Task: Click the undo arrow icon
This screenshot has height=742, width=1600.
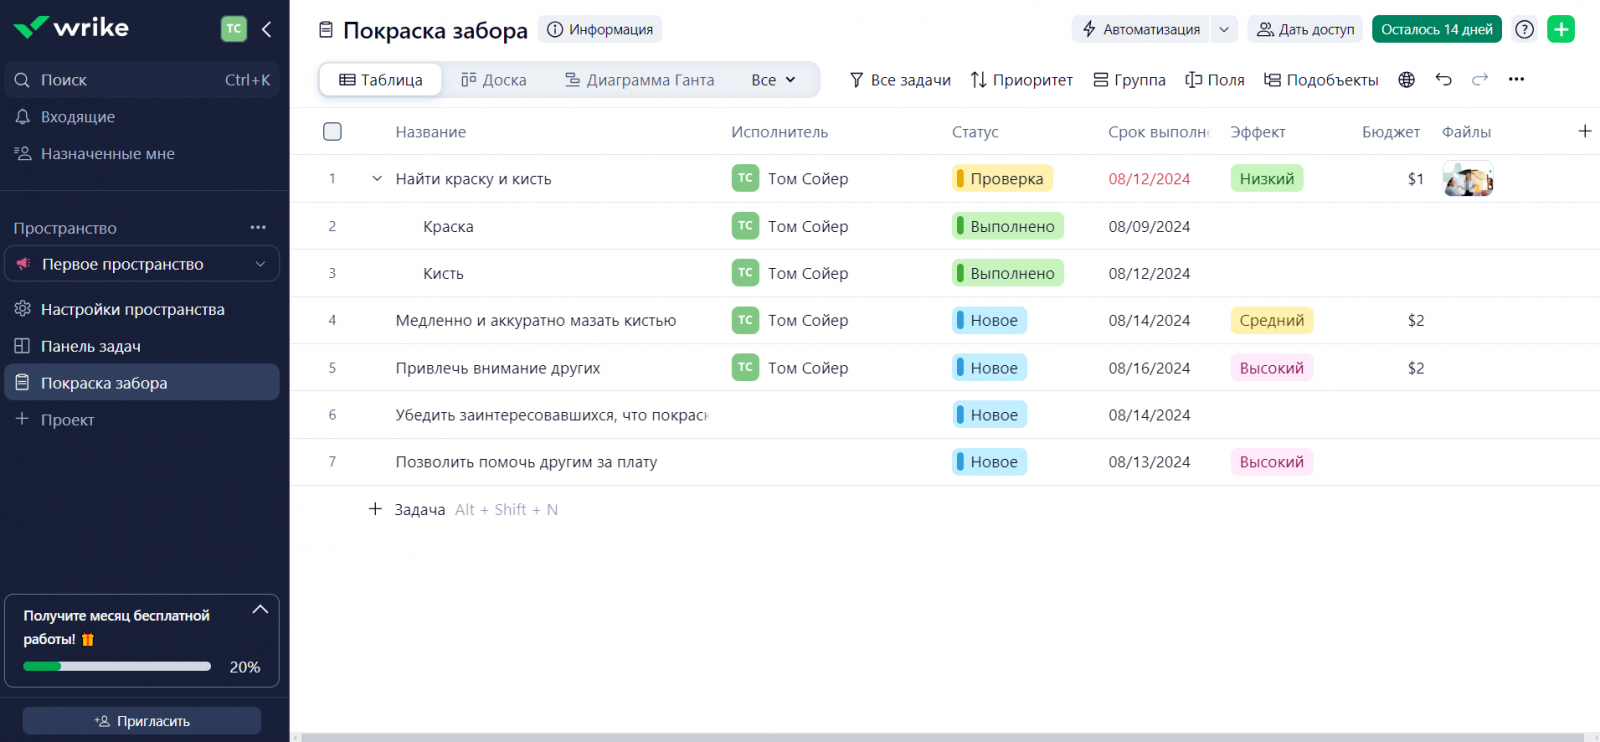Action: click(1443, 80)
